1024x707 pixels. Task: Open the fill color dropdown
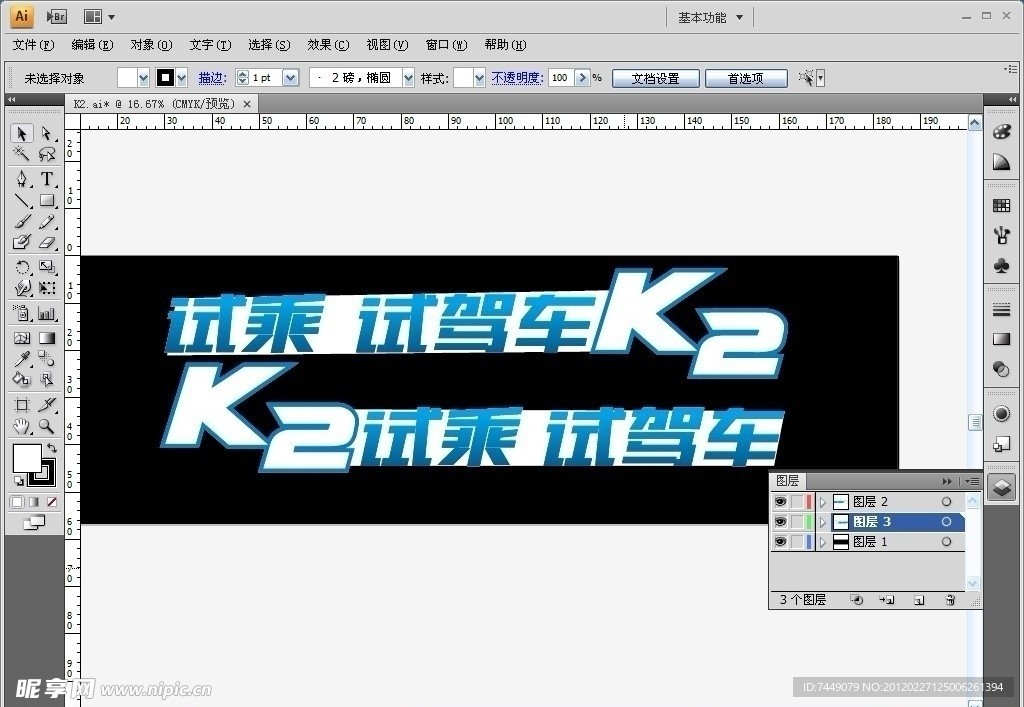[x=143, y=78]
